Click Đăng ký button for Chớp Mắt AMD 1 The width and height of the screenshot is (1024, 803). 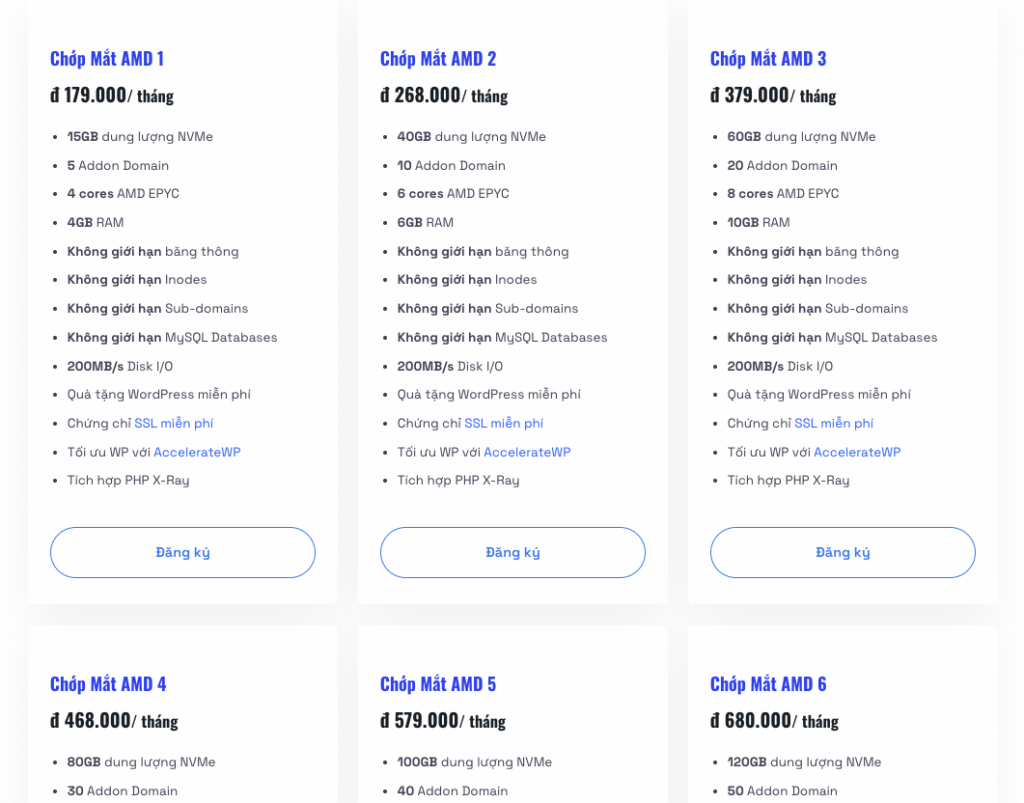click(x=182, y=552)
